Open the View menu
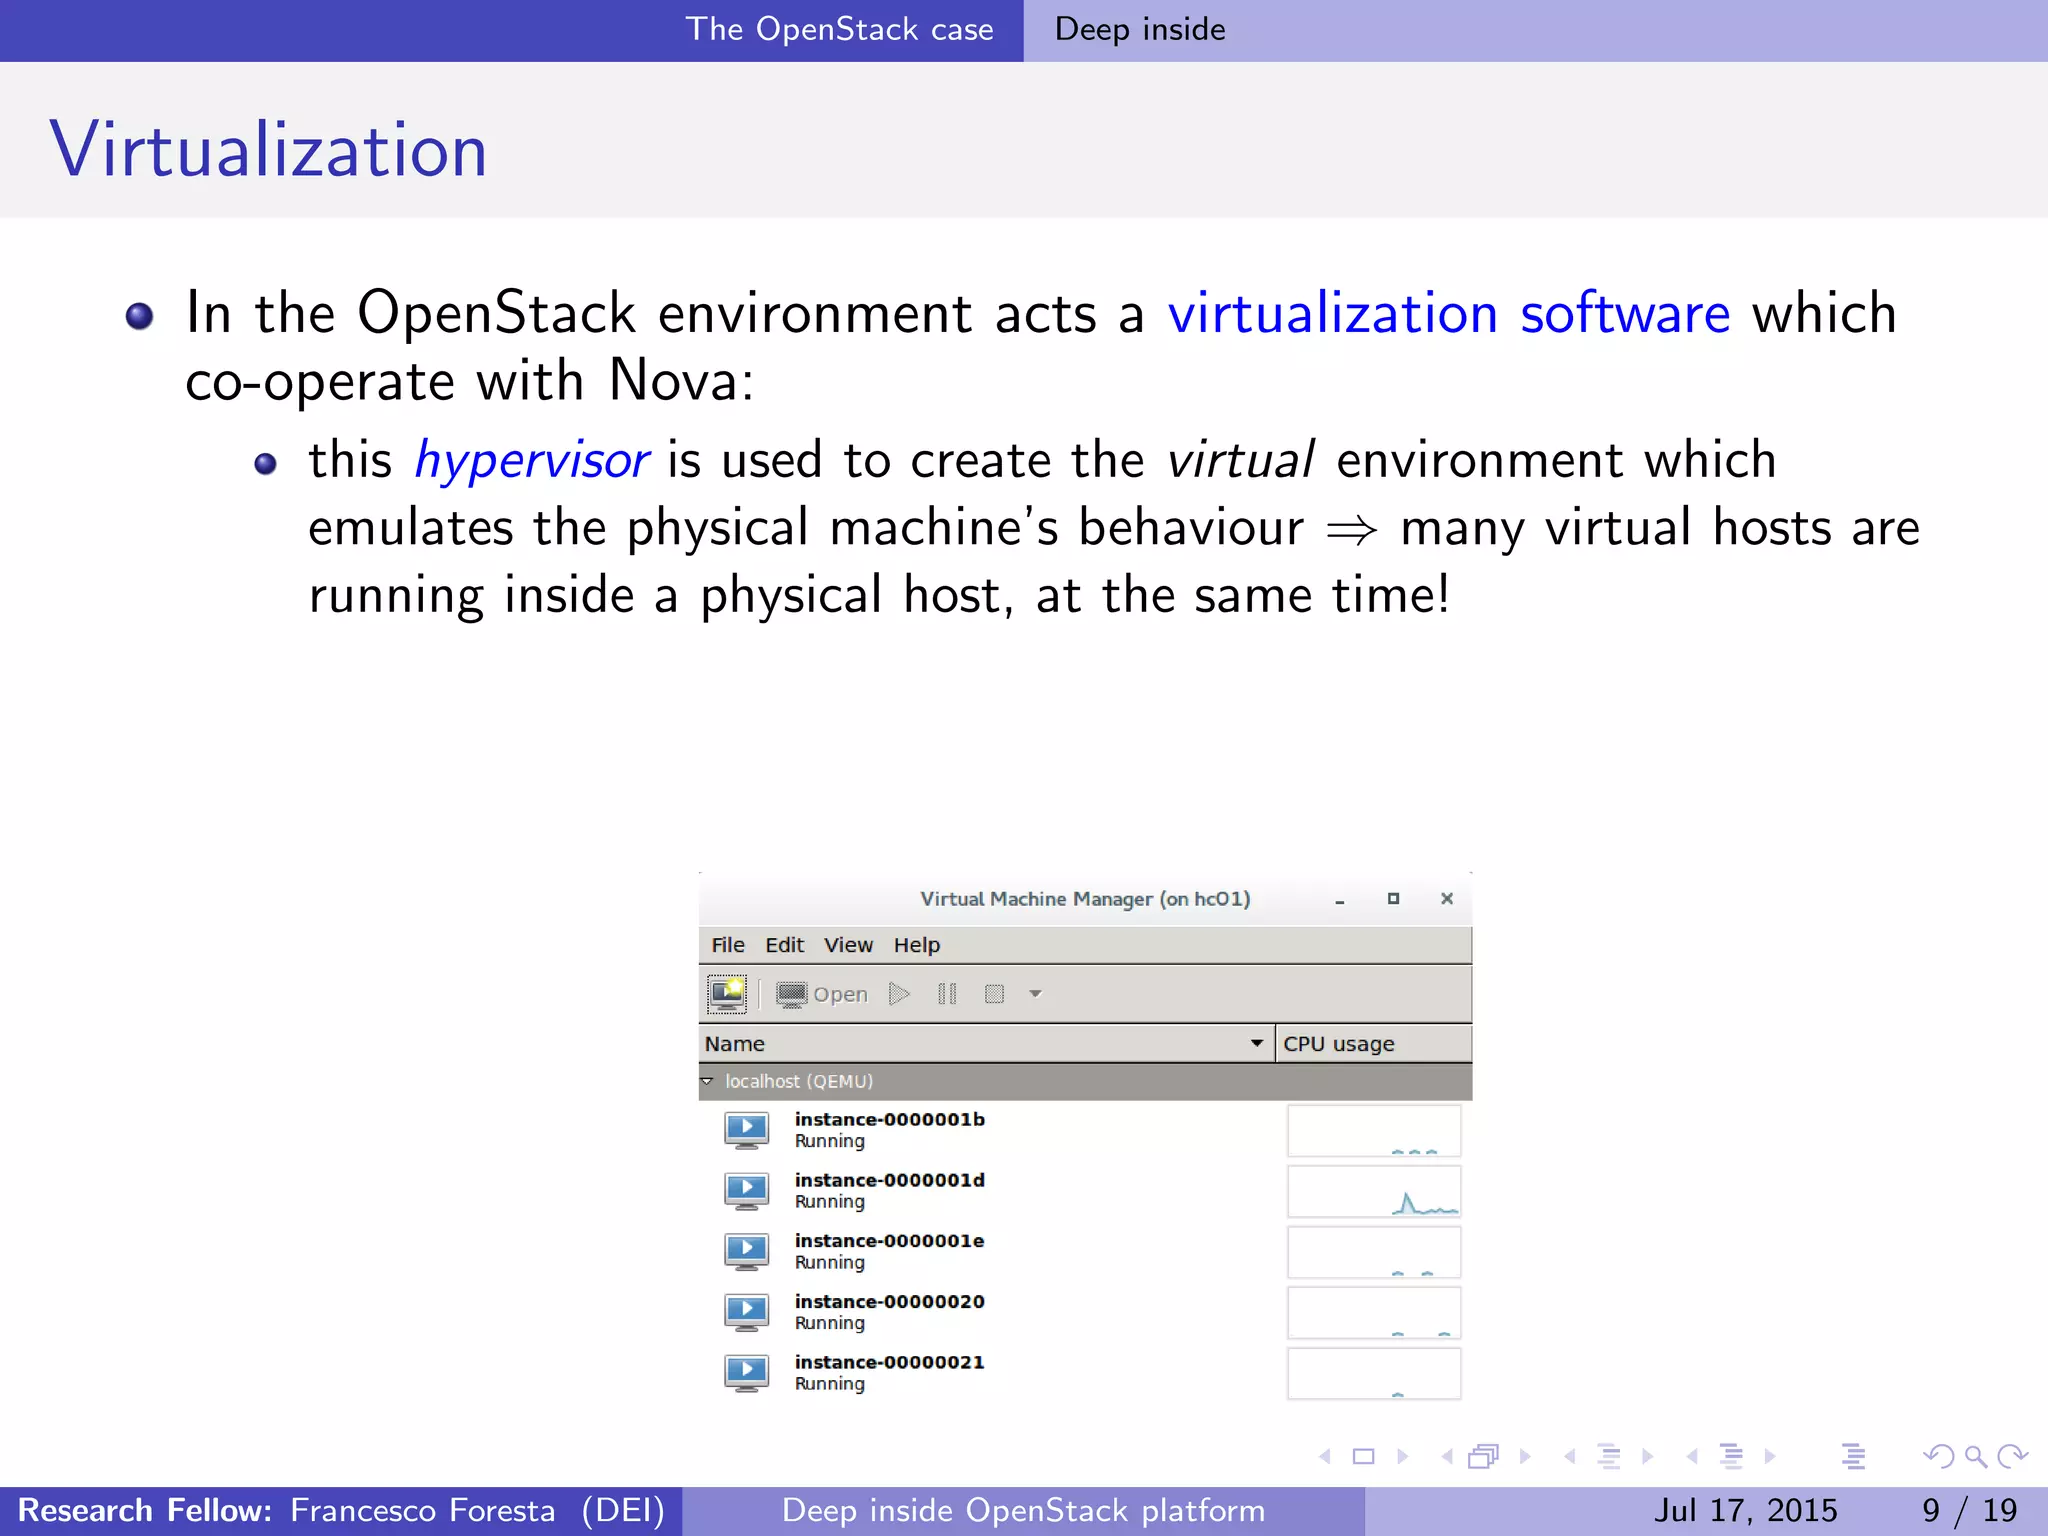This screenshot has height=1536, width=2048. click(x=848, y=945)
